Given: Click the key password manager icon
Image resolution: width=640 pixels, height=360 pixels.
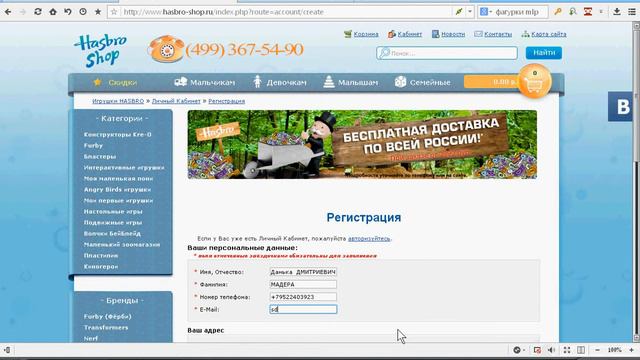Looking at the screenshot, I should click(558, 12).
